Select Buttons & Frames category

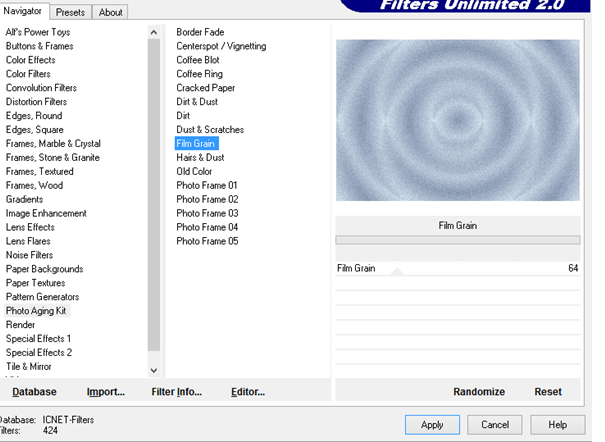pyautogui.click(x=39, y=46)
